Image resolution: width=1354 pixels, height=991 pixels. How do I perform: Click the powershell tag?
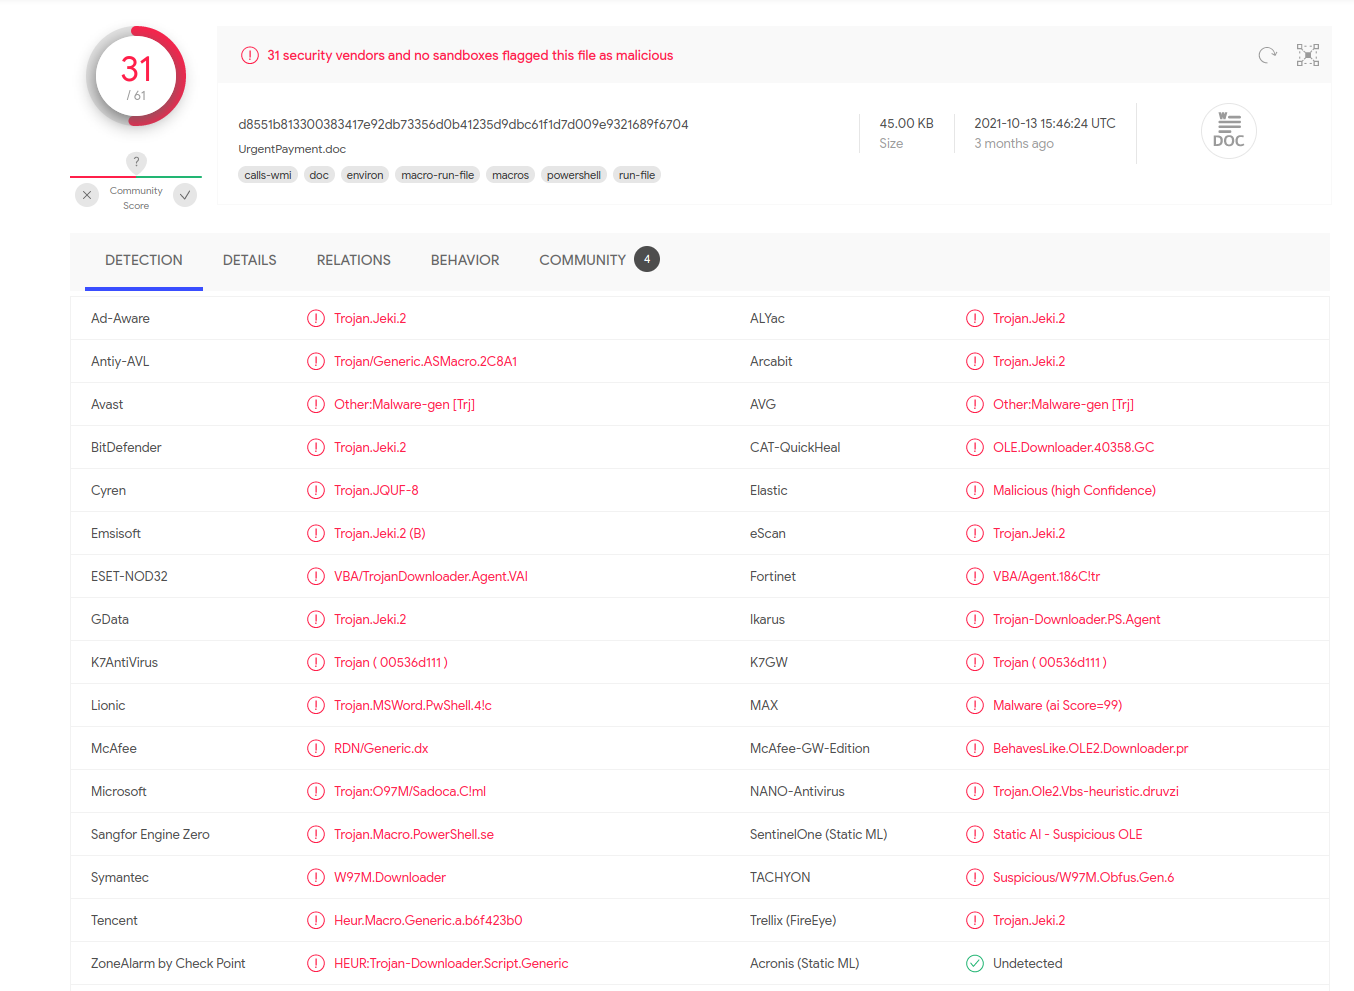pos(573,175)
